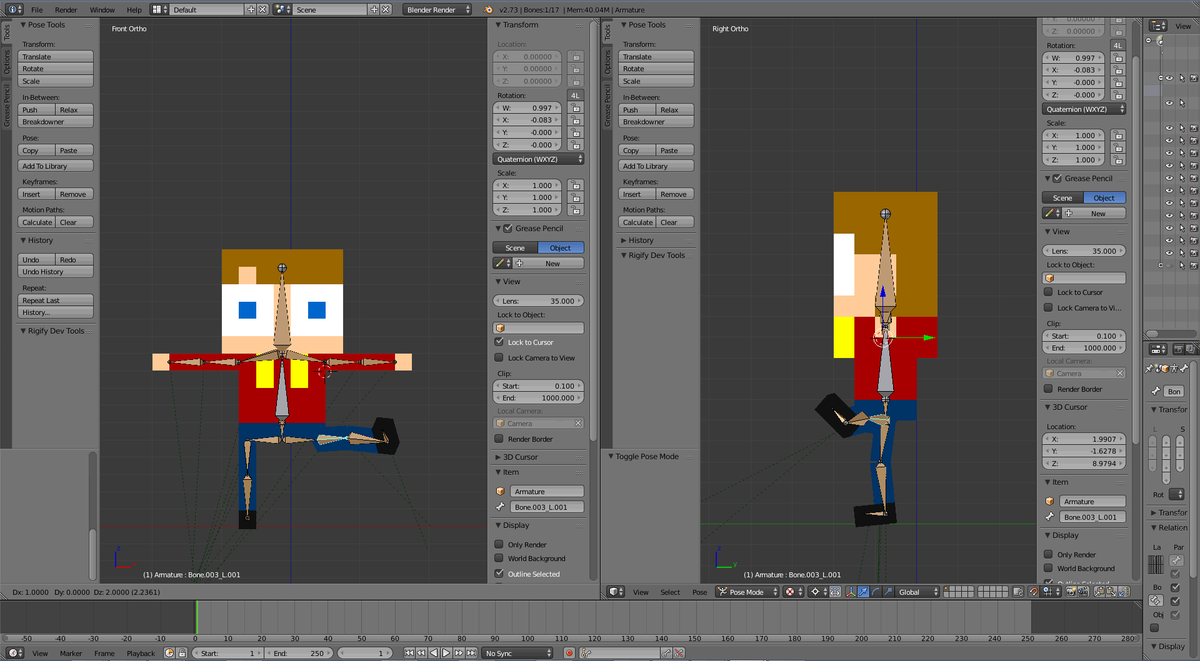Click the lock icon next to Rotation W field
Screen dimensions: 1200x661
pyautogui.click(x=576, y=108)
